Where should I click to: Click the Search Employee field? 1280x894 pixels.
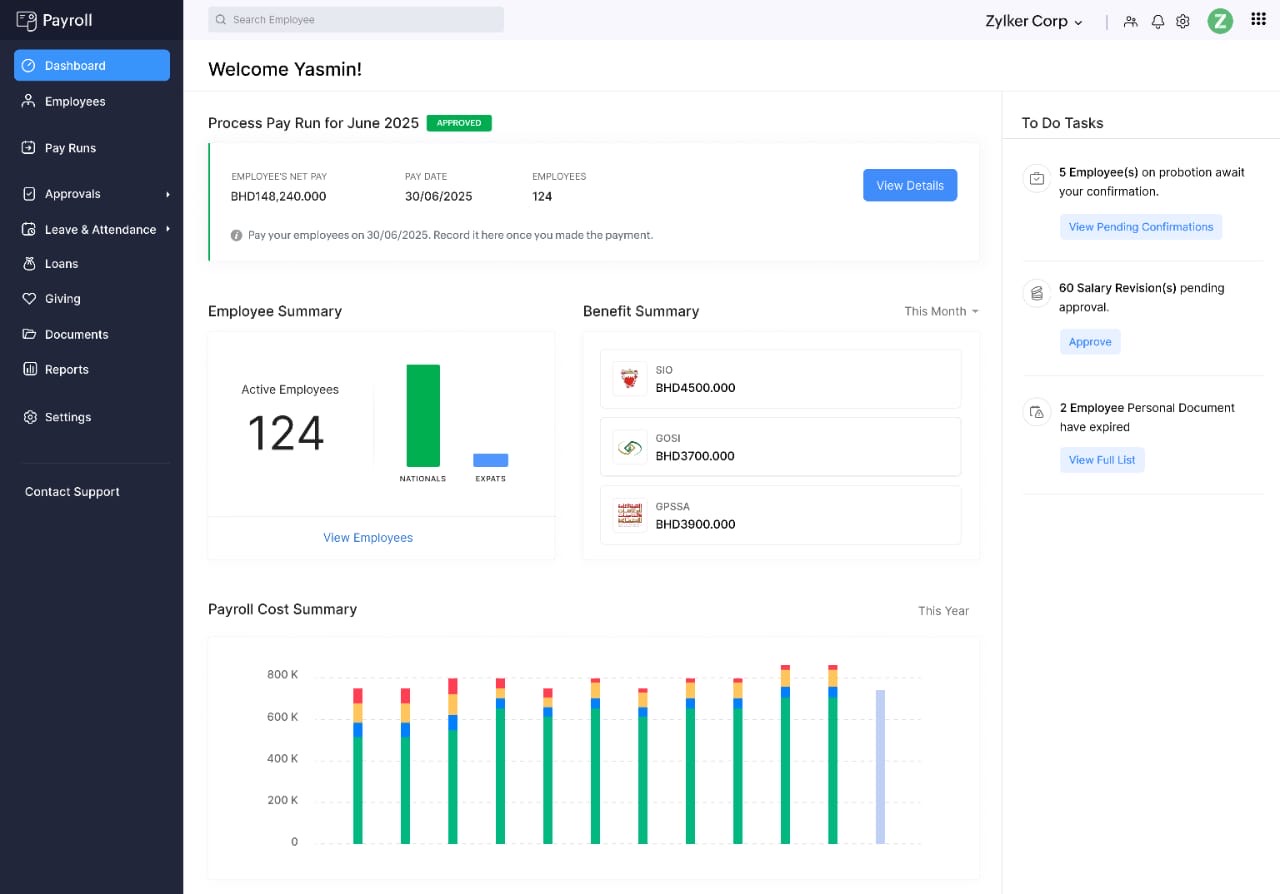click(355, 20)
